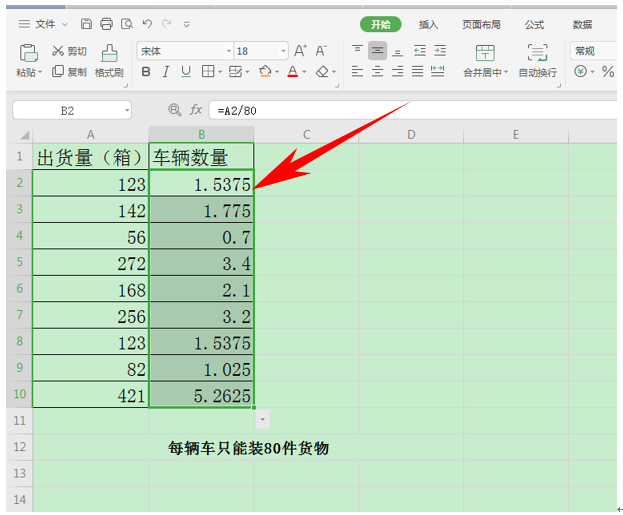Increase font size with A+ icon

(300, 51)
